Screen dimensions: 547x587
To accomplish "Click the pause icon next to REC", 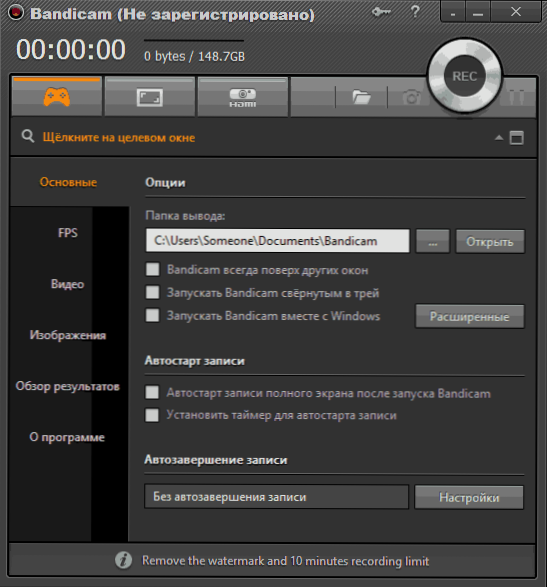I will click(x=517, y=97).
